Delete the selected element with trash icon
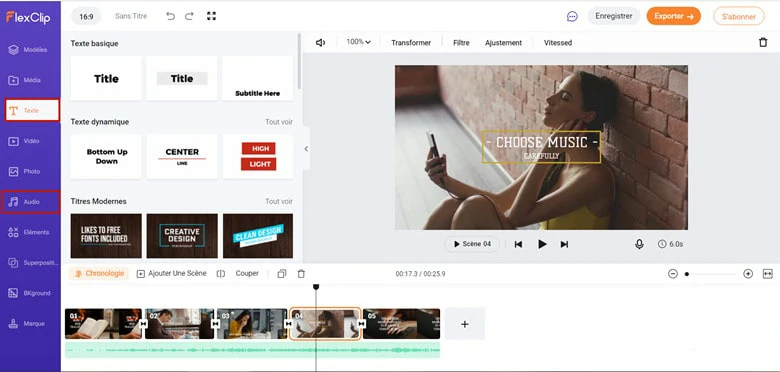 click(x=763, y=42)
